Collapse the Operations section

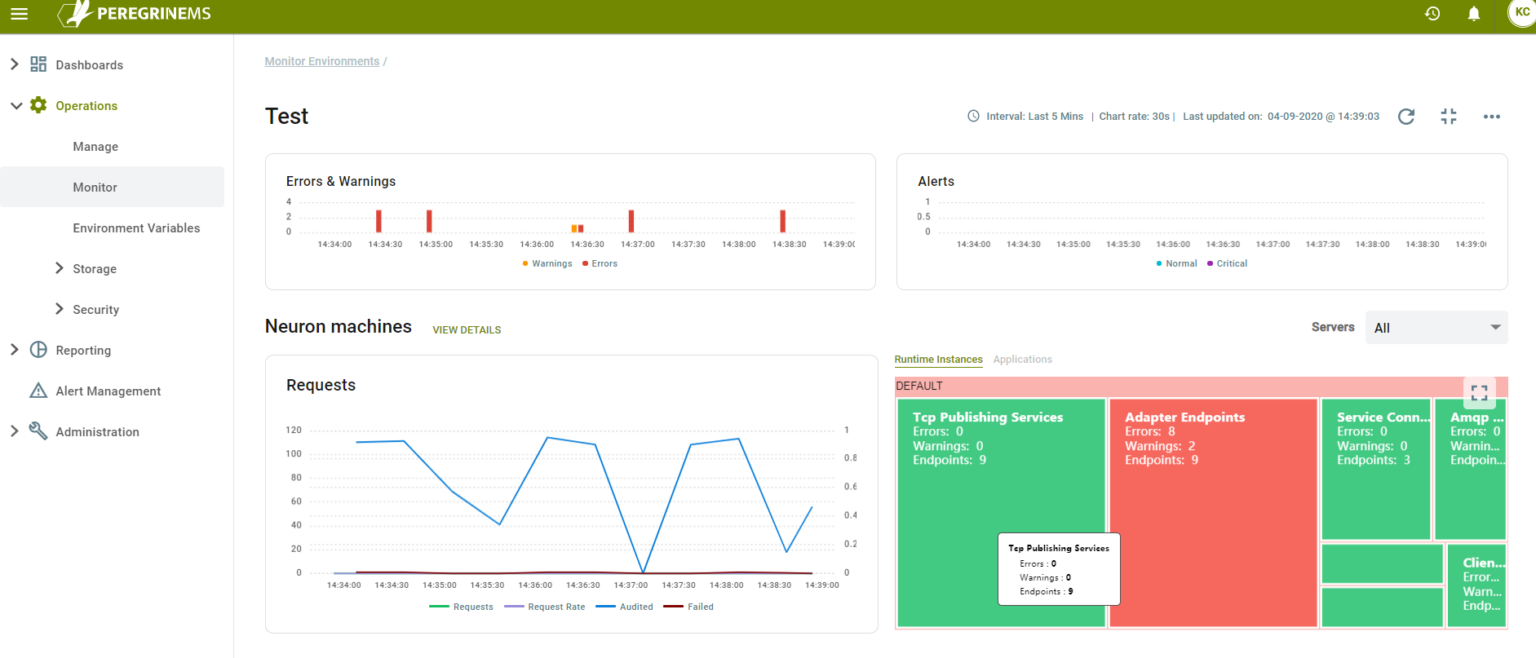click(x=85, y=105)
